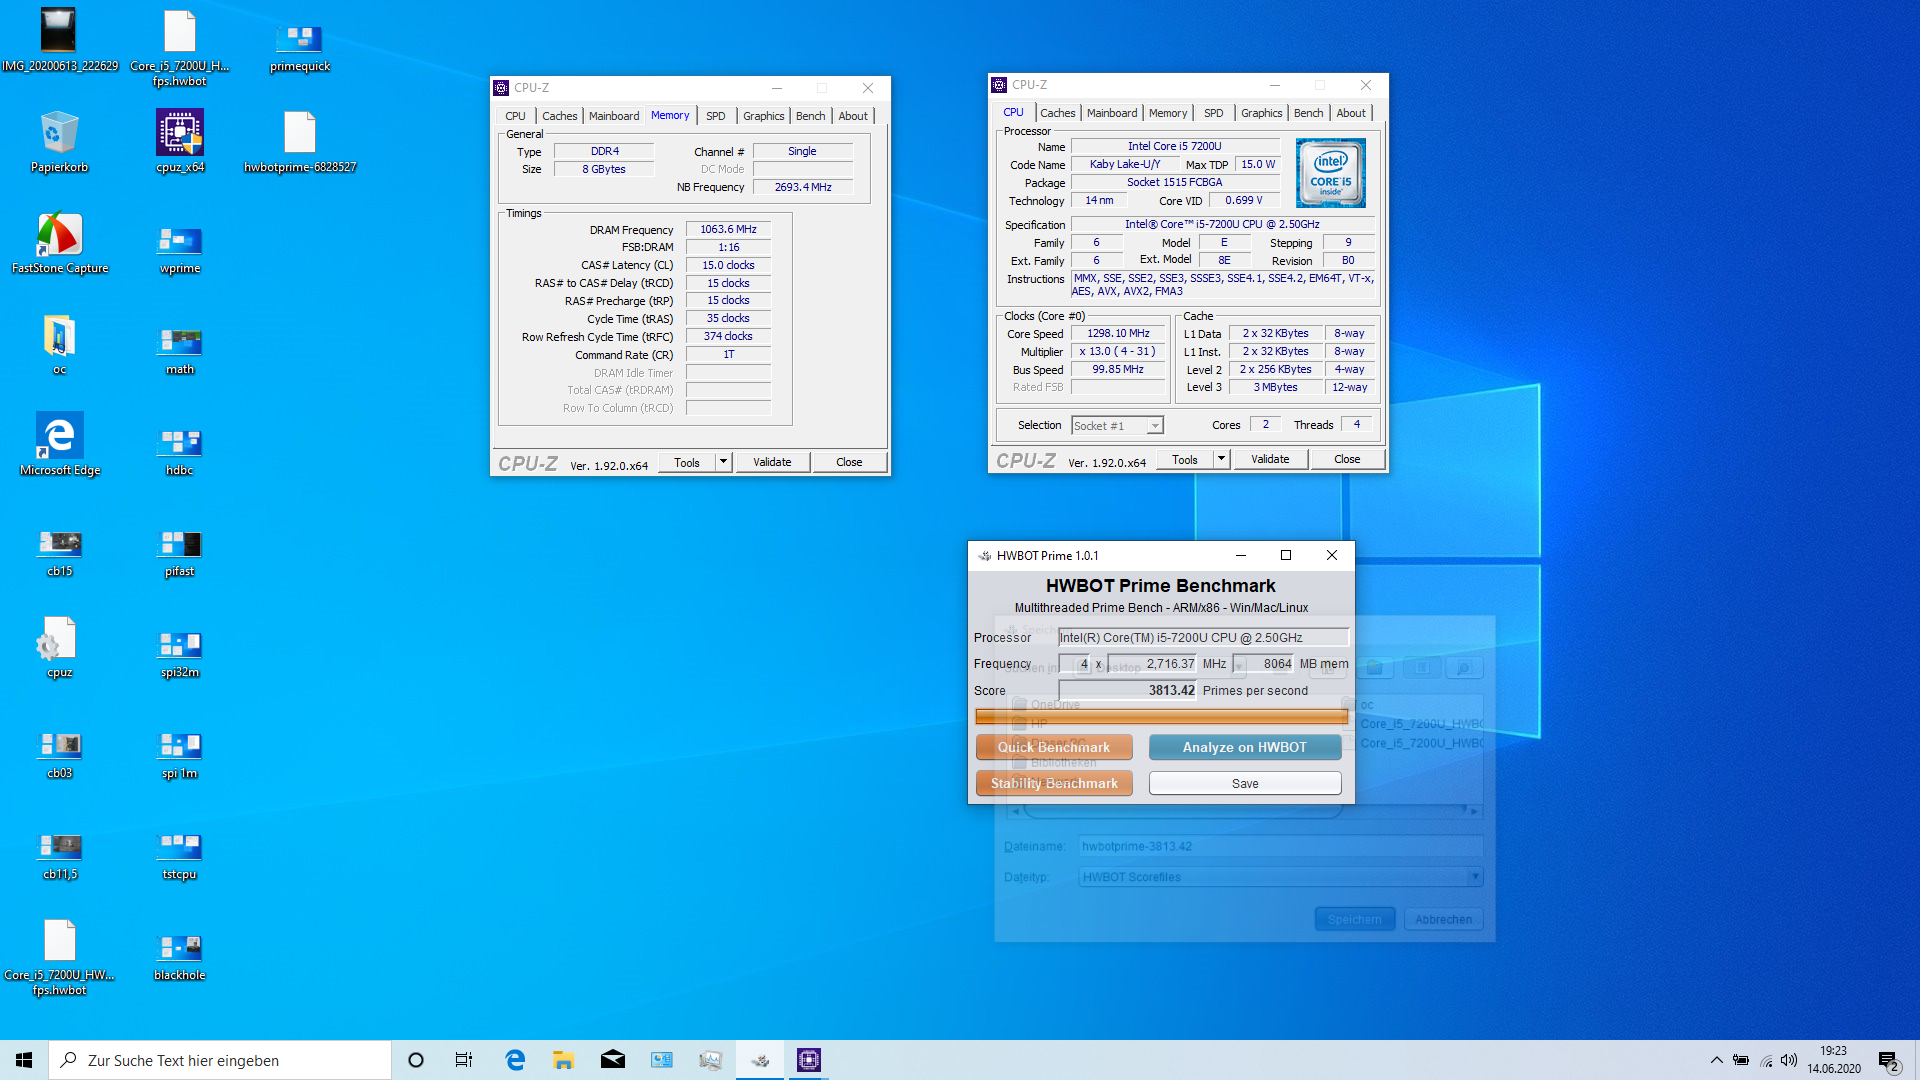
Task: Open Bench tab in right CPU-Z window
Action: coord(1308,113)
